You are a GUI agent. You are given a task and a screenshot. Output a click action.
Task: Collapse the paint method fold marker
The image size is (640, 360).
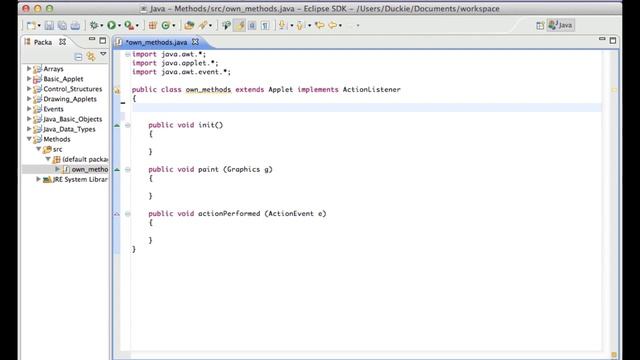128,169
